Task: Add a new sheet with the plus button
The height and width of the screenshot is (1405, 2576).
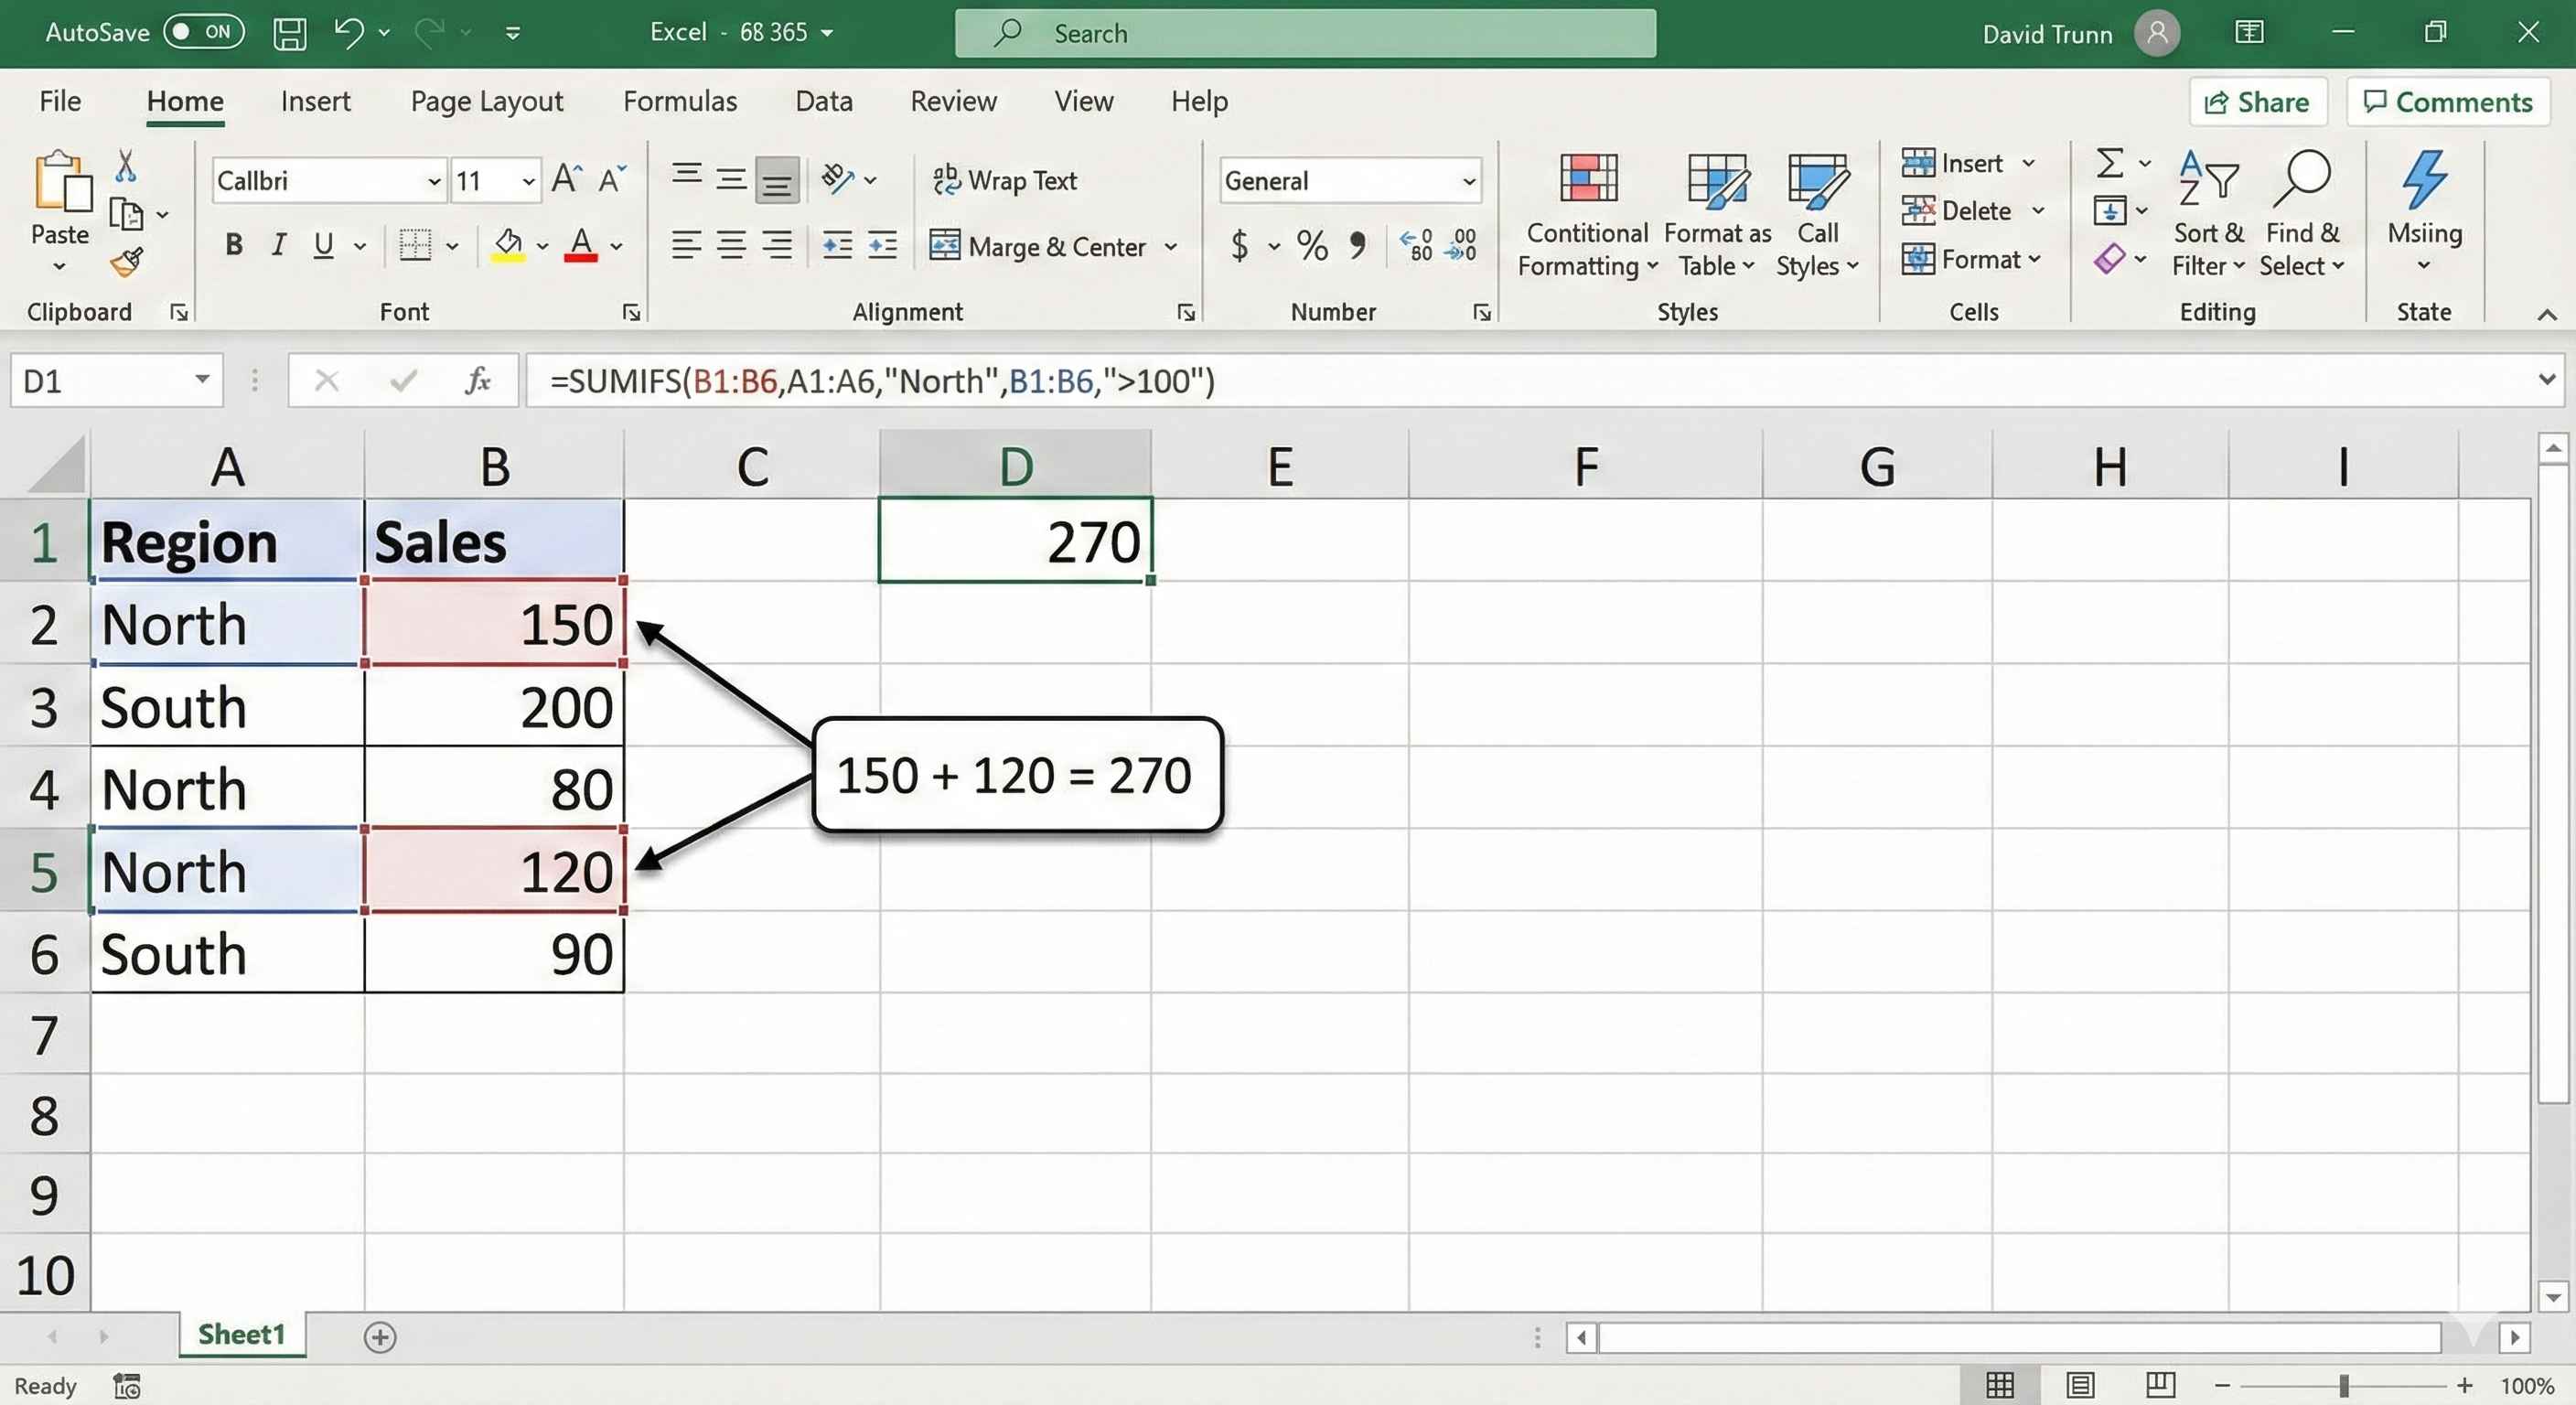Action: click(x=381, y=1337)
